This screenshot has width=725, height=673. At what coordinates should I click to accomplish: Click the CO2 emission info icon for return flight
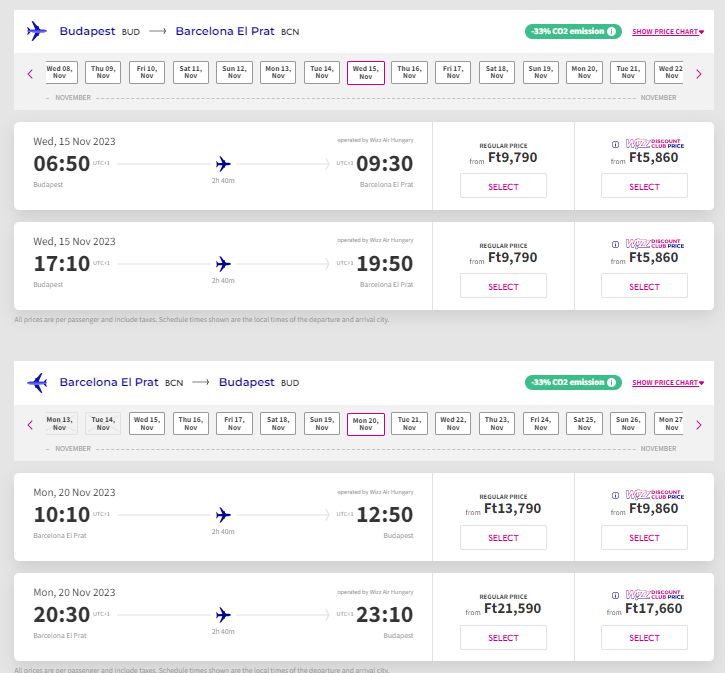[611, 382]
